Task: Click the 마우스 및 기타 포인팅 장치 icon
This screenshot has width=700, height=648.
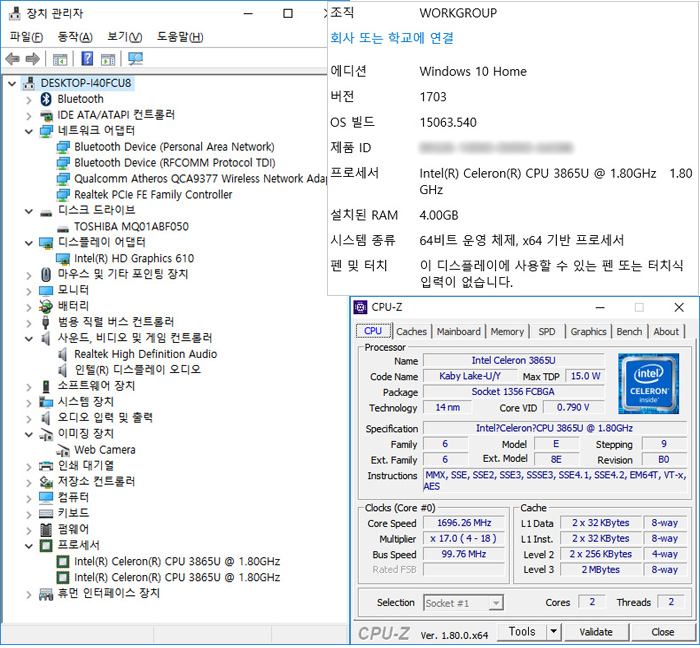Action: coord(46,274)
